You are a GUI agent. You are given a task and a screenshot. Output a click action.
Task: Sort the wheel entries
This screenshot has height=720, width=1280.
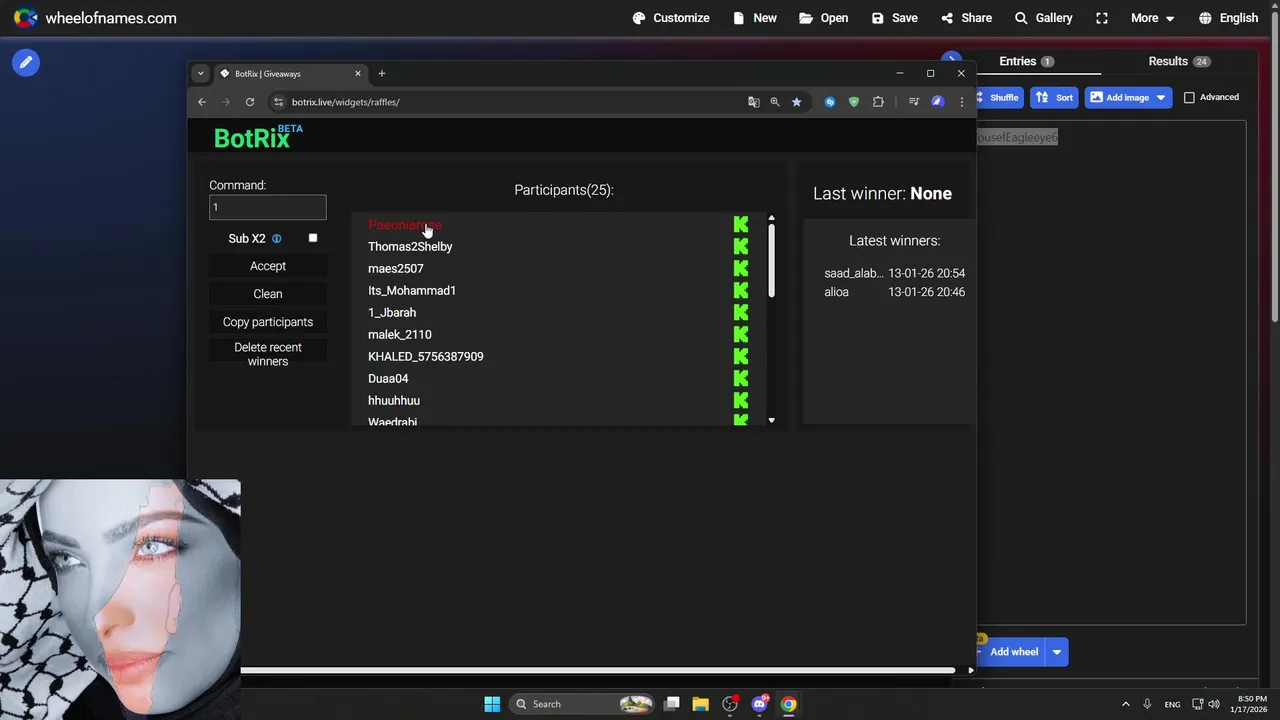point(1054,97)
